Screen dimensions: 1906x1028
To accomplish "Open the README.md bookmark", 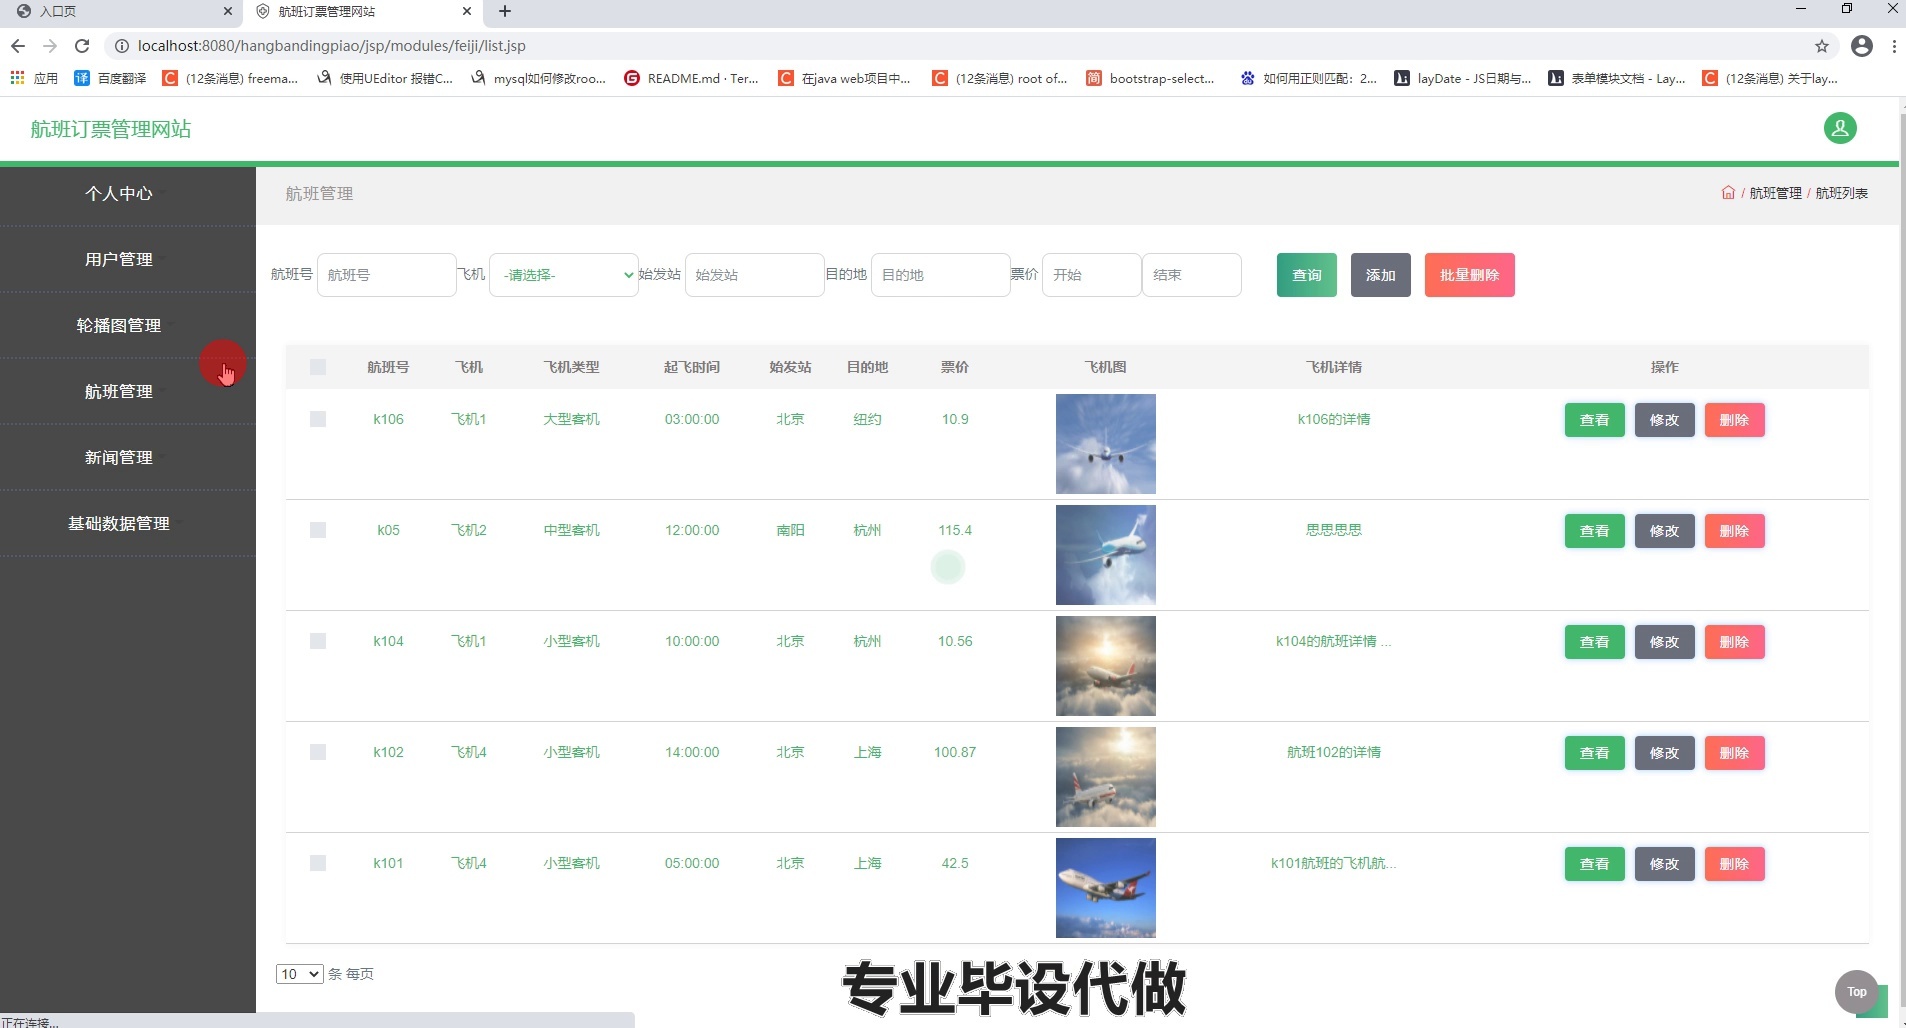I will 691,78.
